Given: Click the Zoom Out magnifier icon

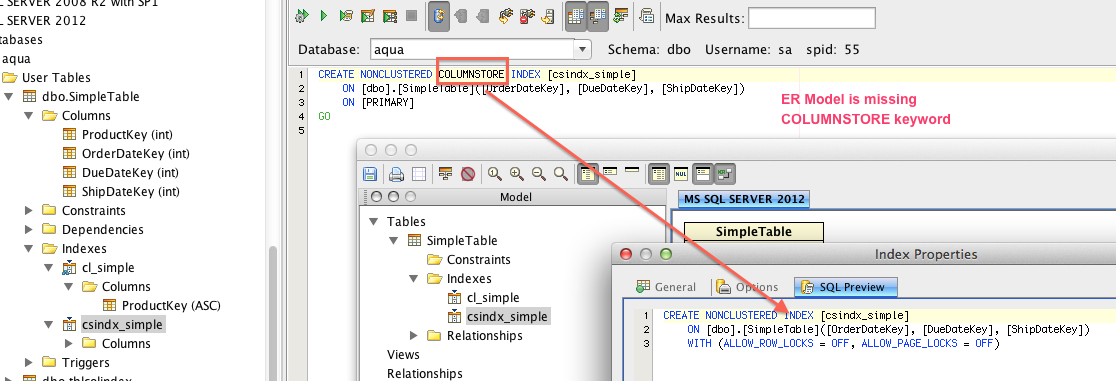Looking at the screenshot, I should click(539, 173).
